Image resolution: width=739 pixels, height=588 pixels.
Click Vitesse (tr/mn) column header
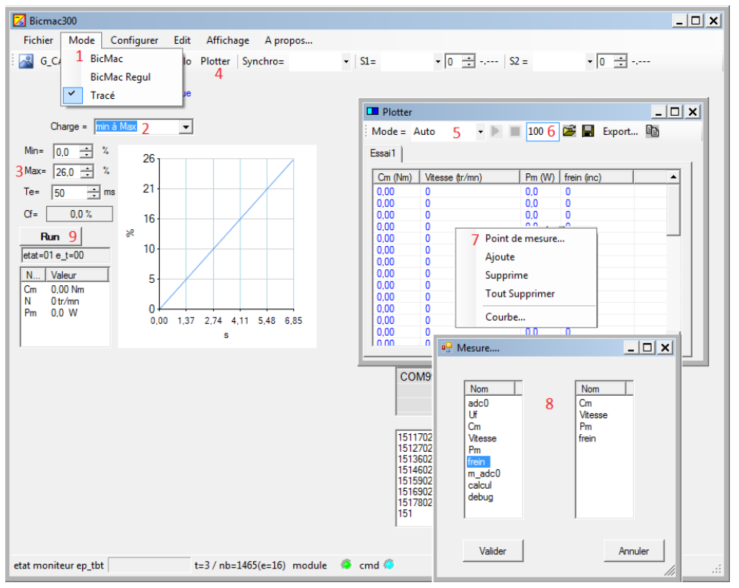coord(469,177)
